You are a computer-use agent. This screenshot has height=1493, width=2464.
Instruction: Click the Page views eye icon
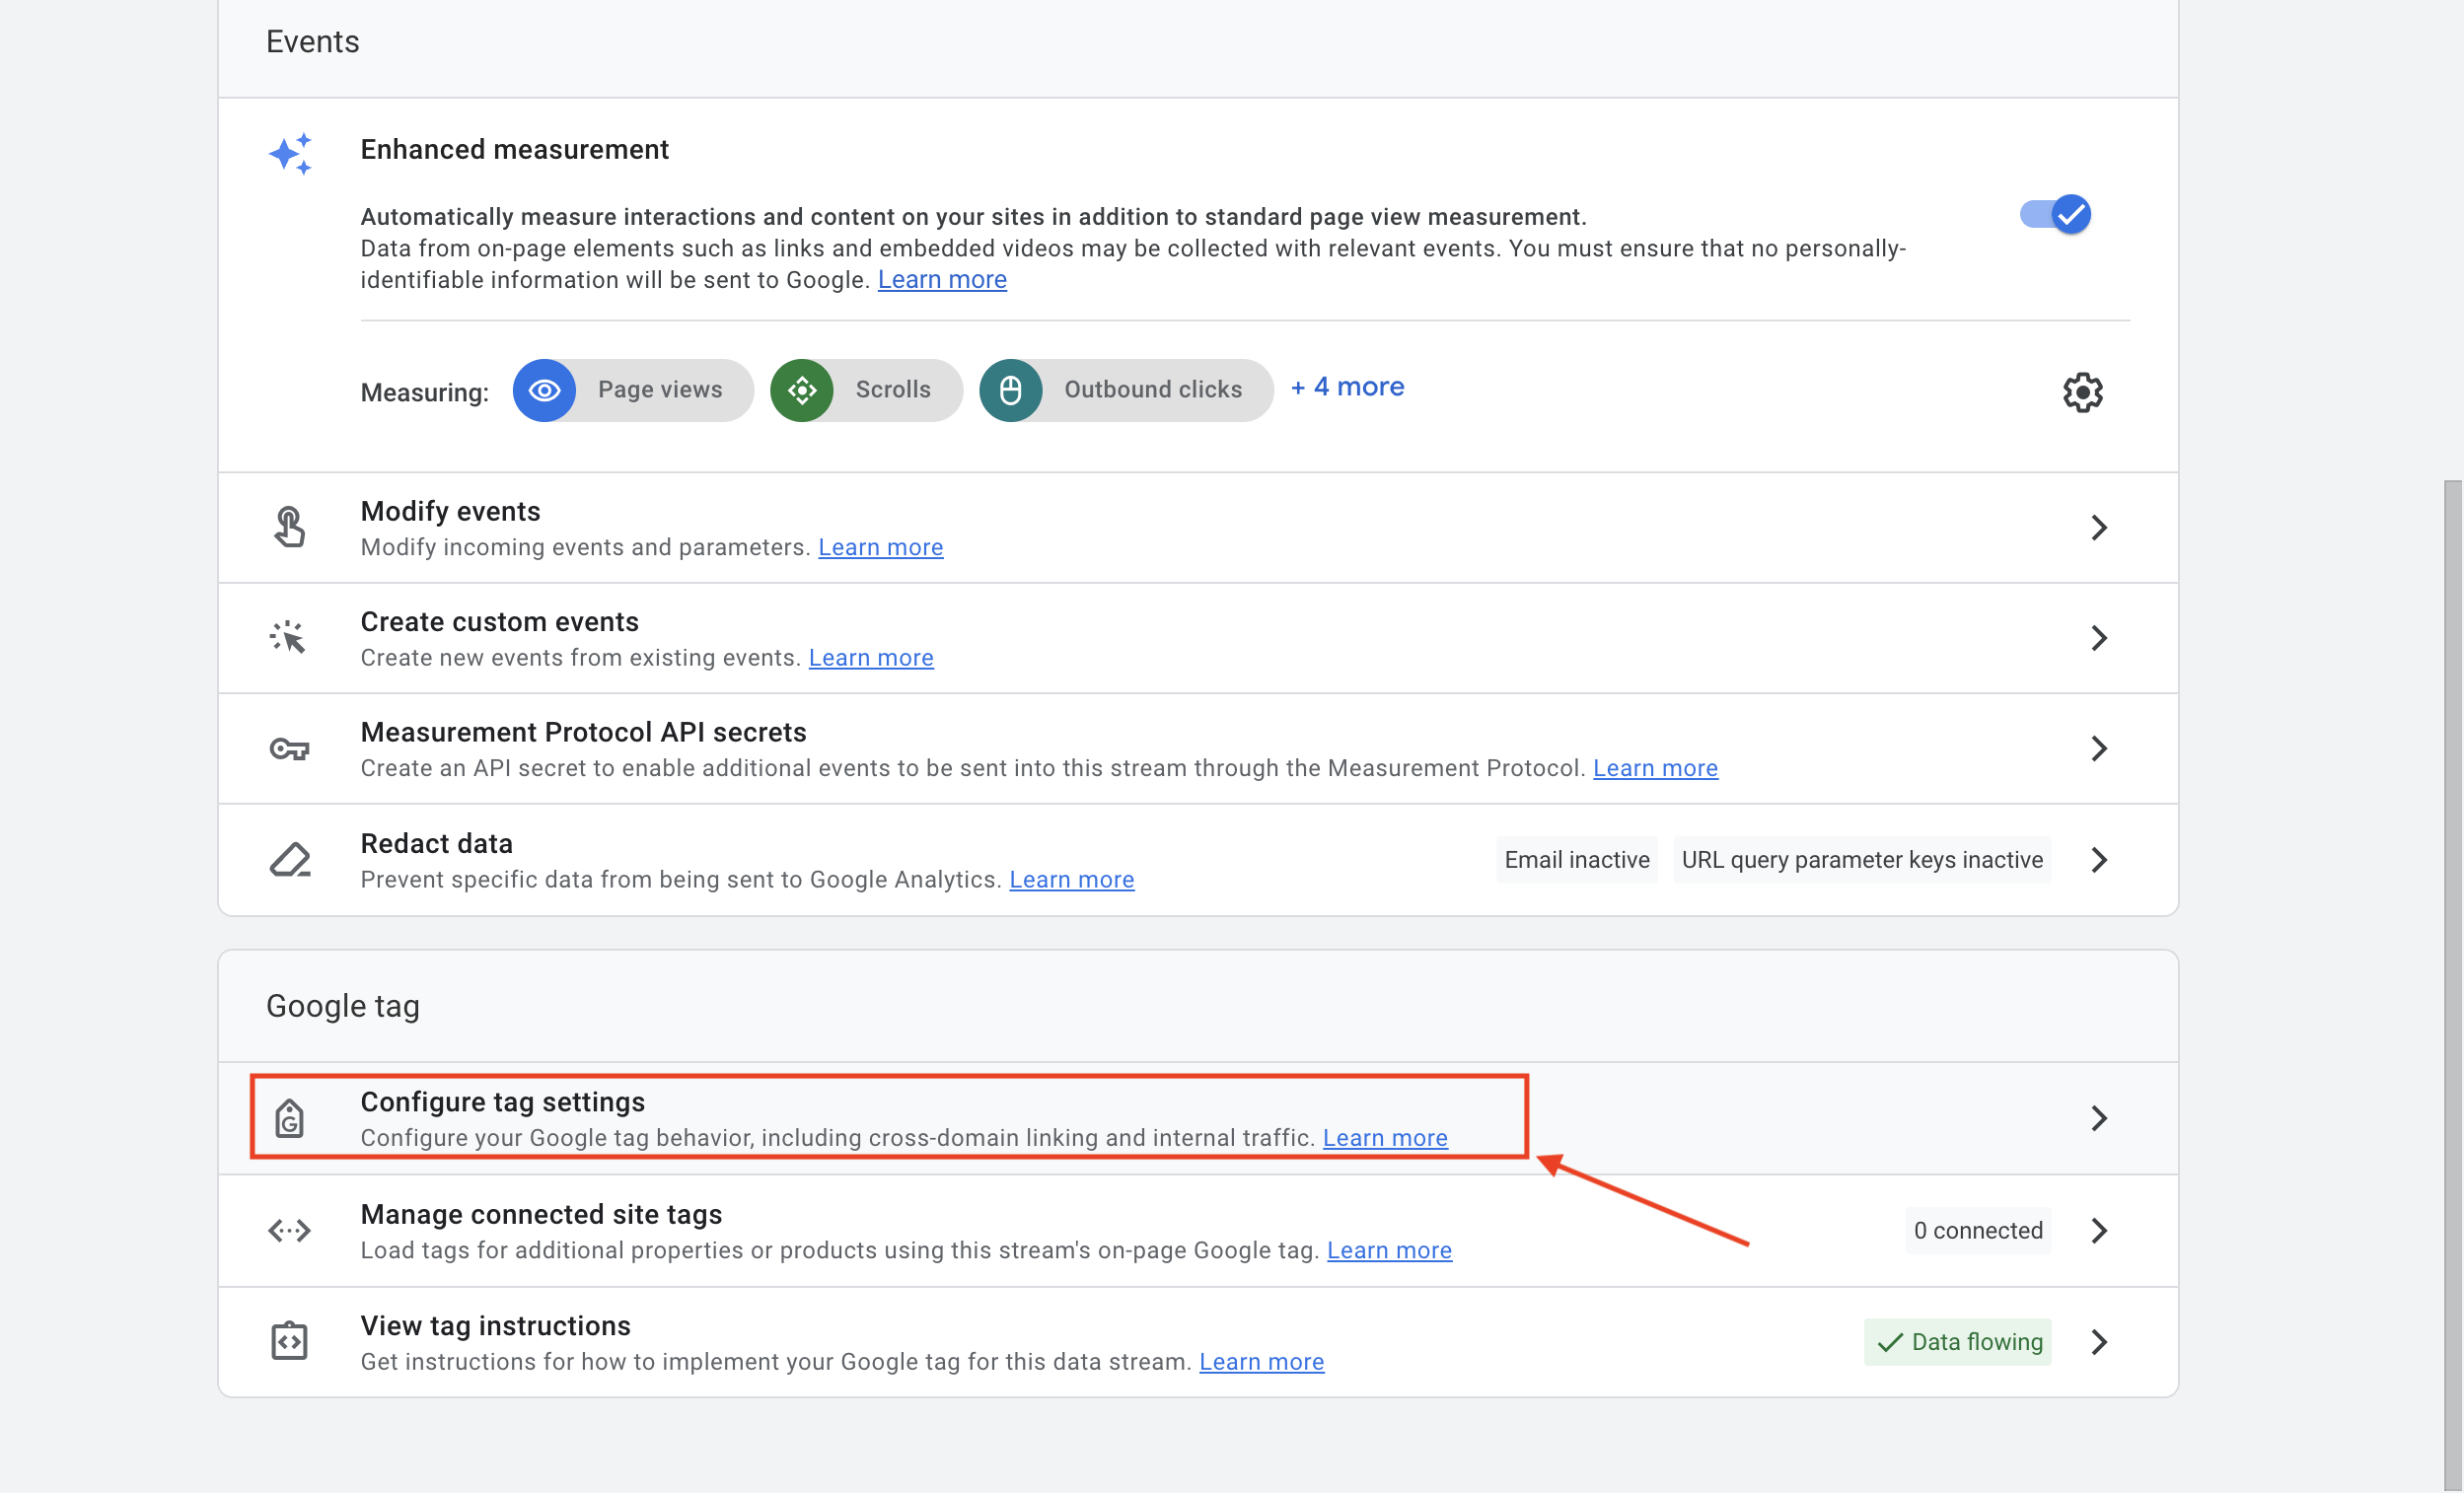(544, 390)
